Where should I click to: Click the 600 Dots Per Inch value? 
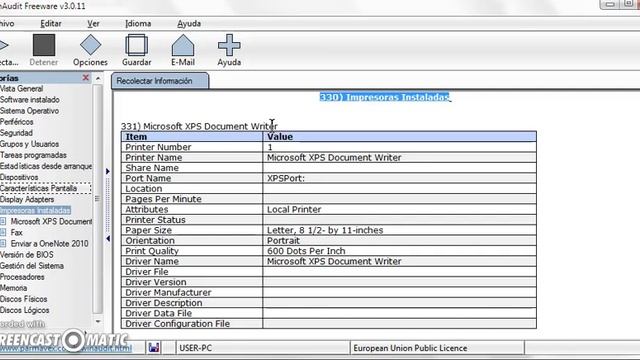306,251
